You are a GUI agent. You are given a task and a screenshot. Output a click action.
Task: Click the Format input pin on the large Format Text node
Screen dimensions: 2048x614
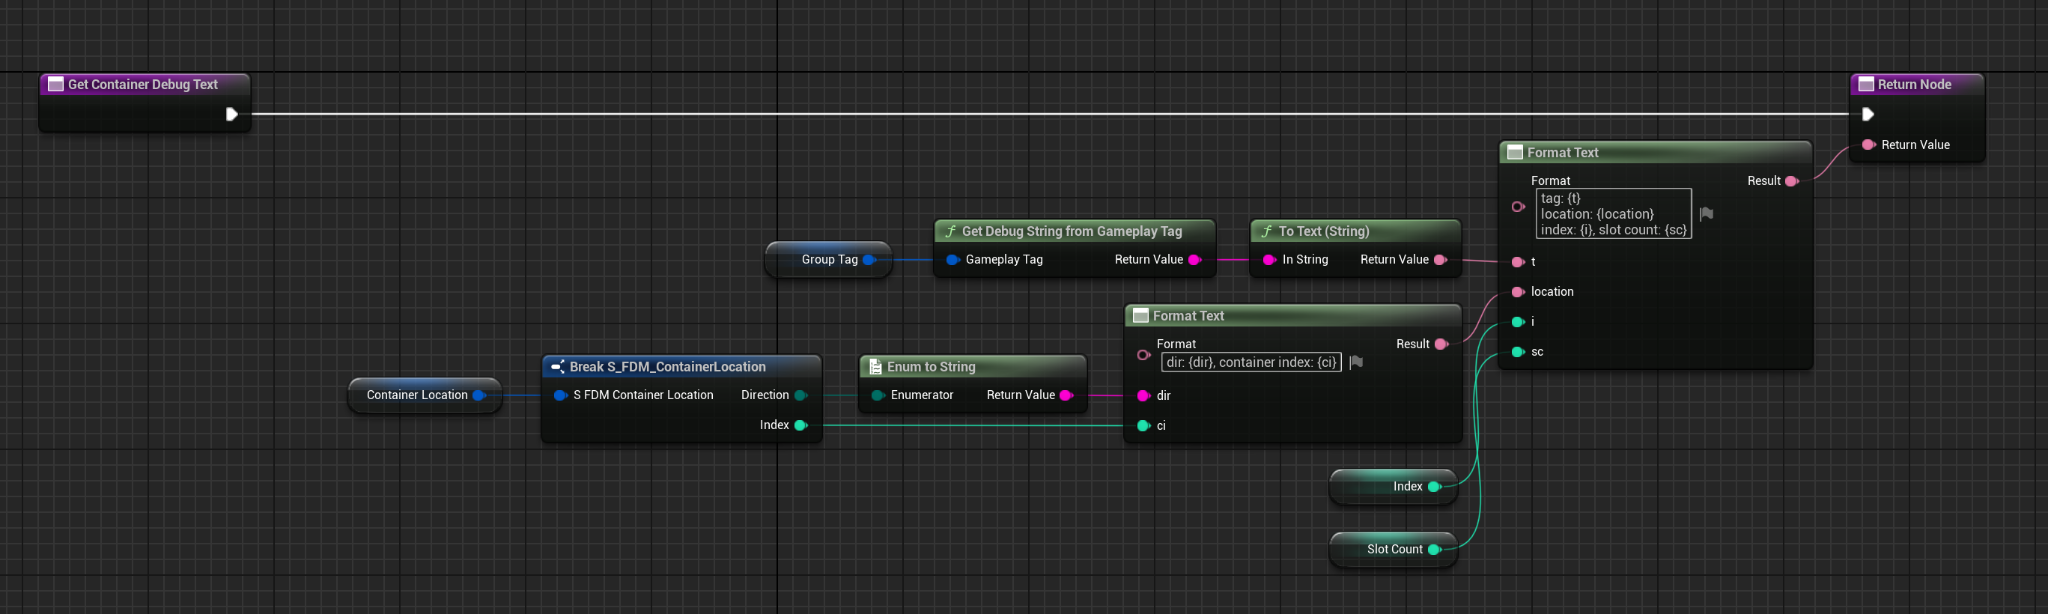[x=1518, y=207]
